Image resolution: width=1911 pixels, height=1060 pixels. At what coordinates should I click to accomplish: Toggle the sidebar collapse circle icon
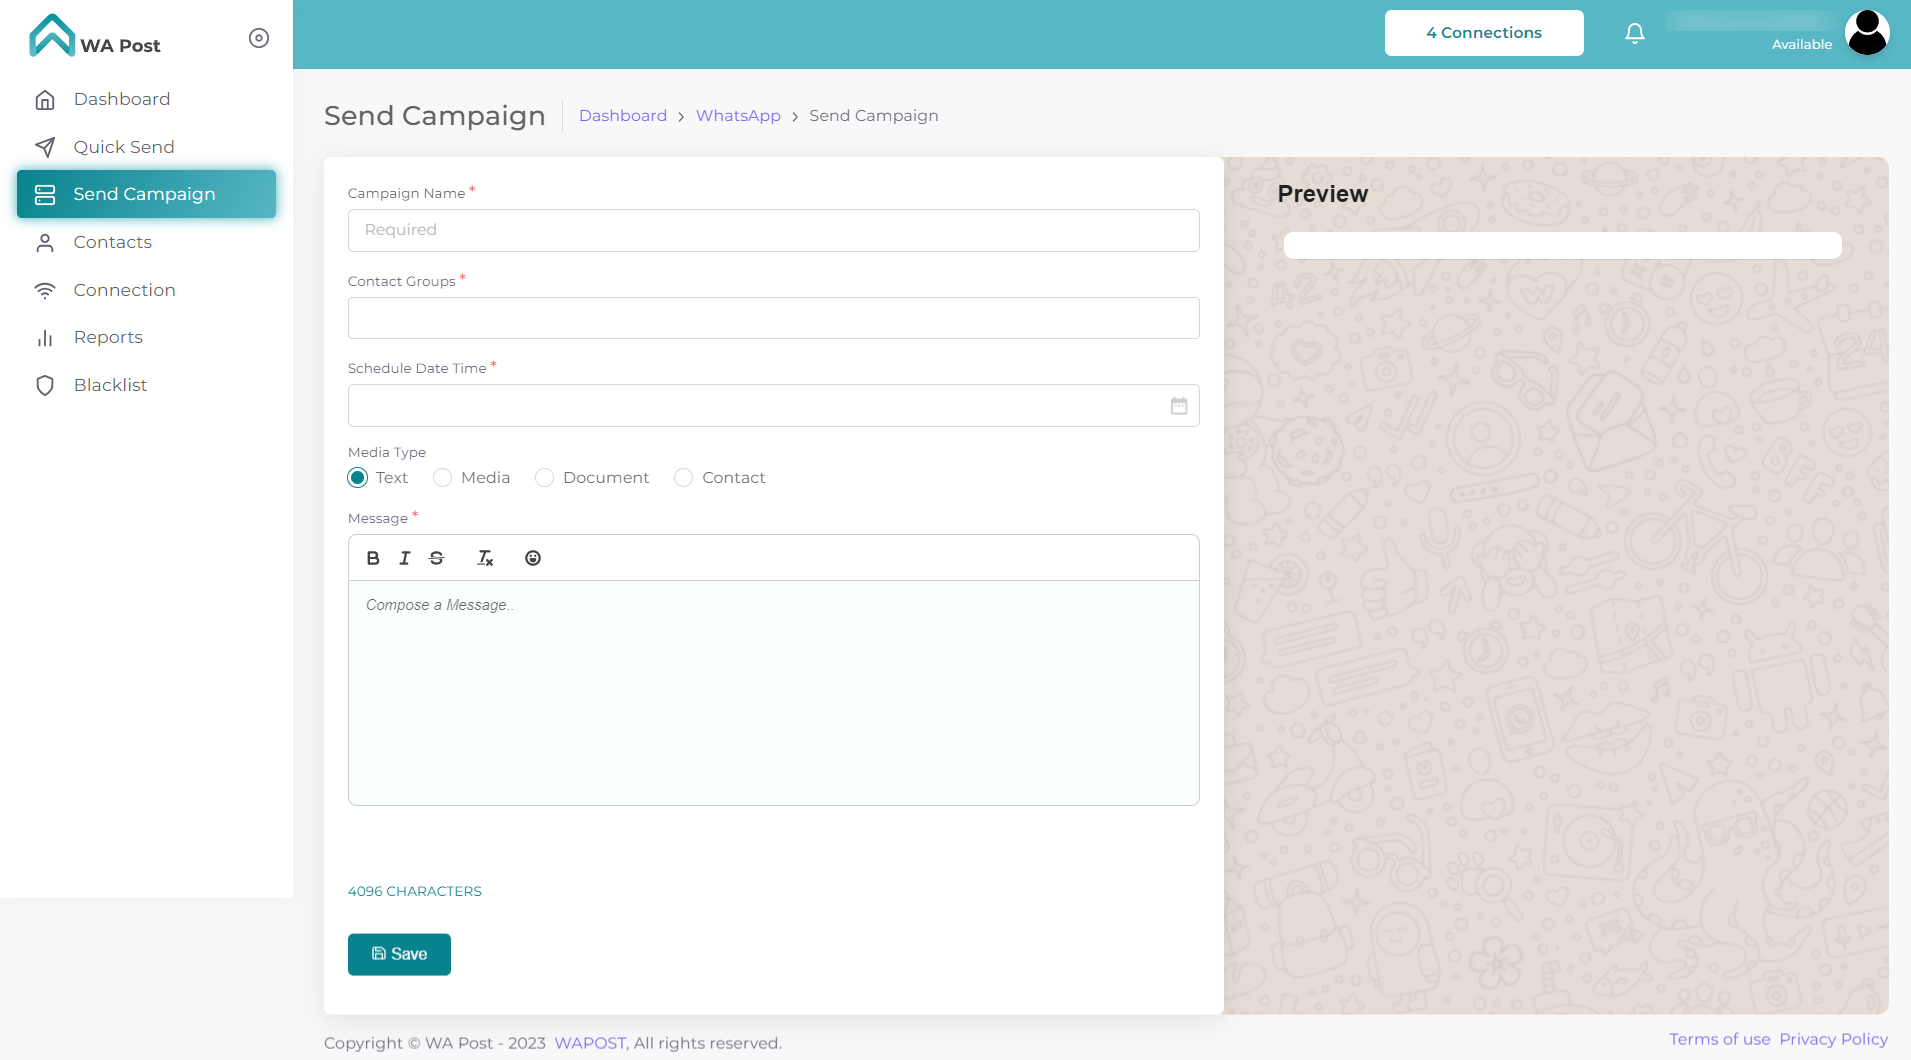click(x=259, y=38)
